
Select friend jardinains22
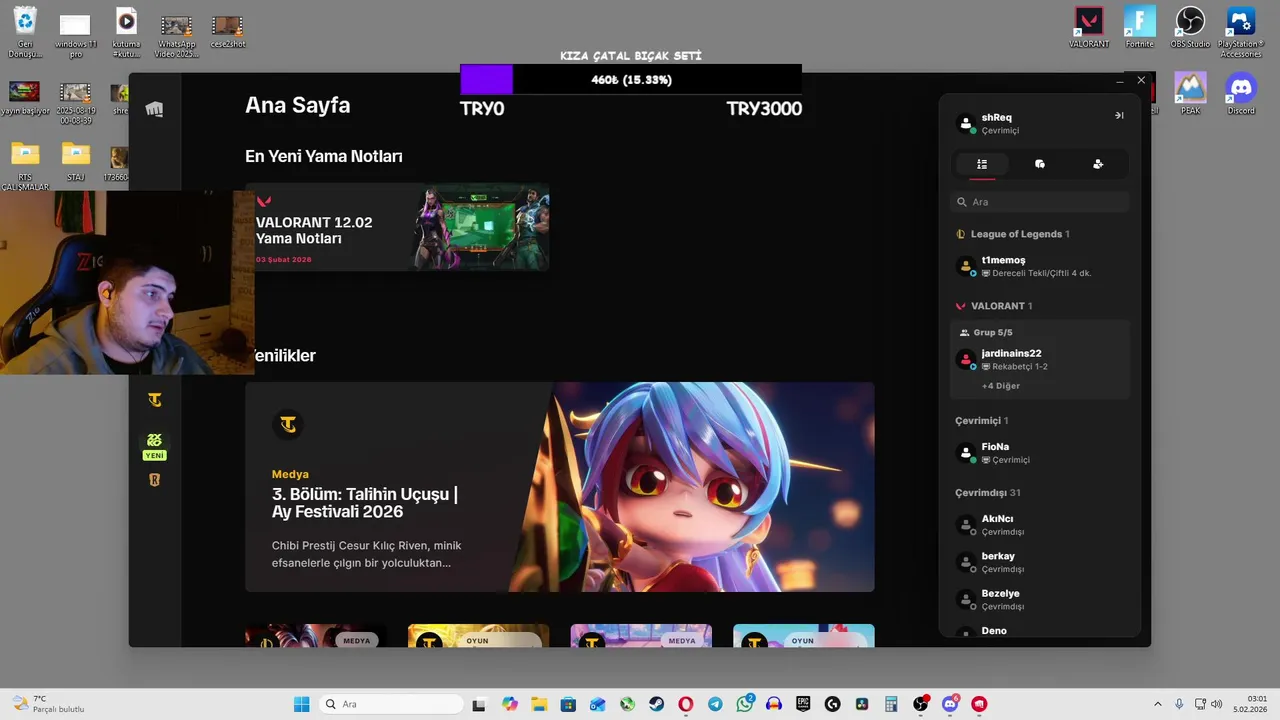(1040, 359)
